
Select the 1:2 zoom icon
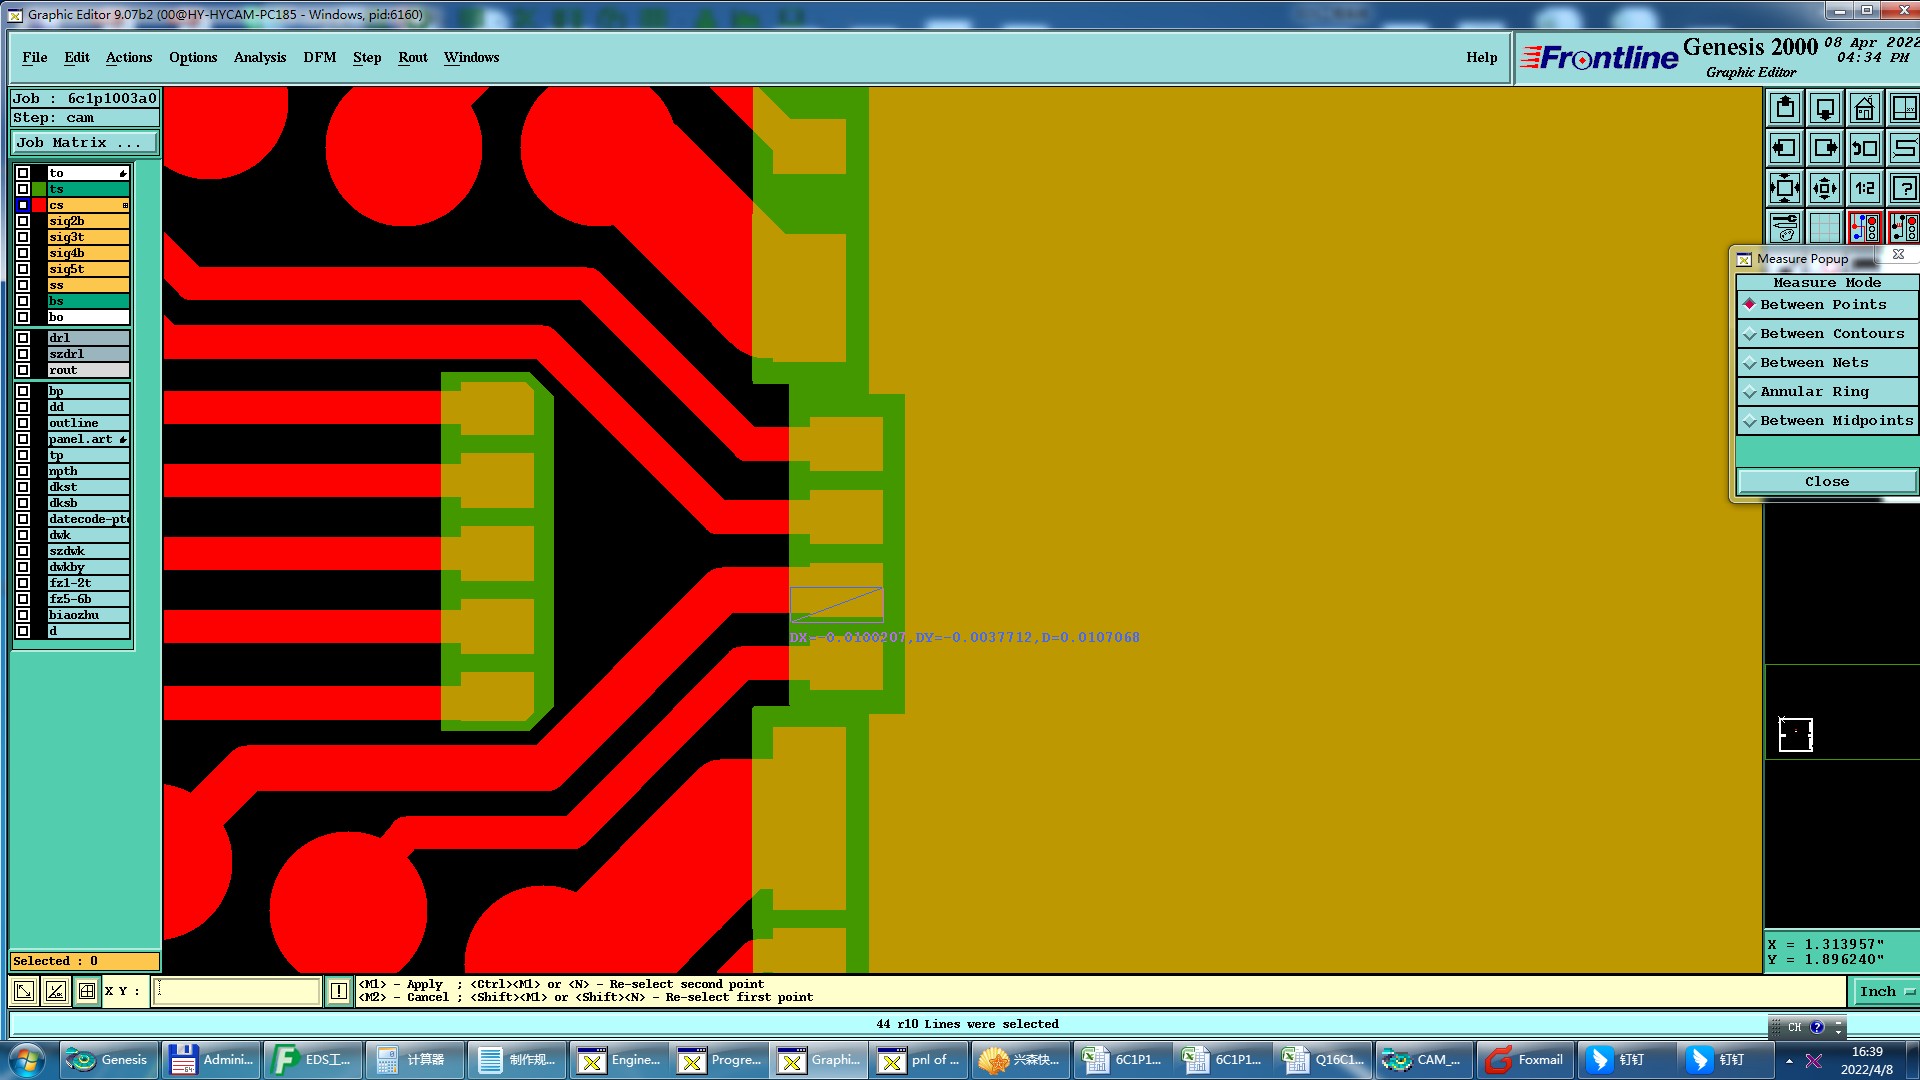click(x=1864, y=188)
